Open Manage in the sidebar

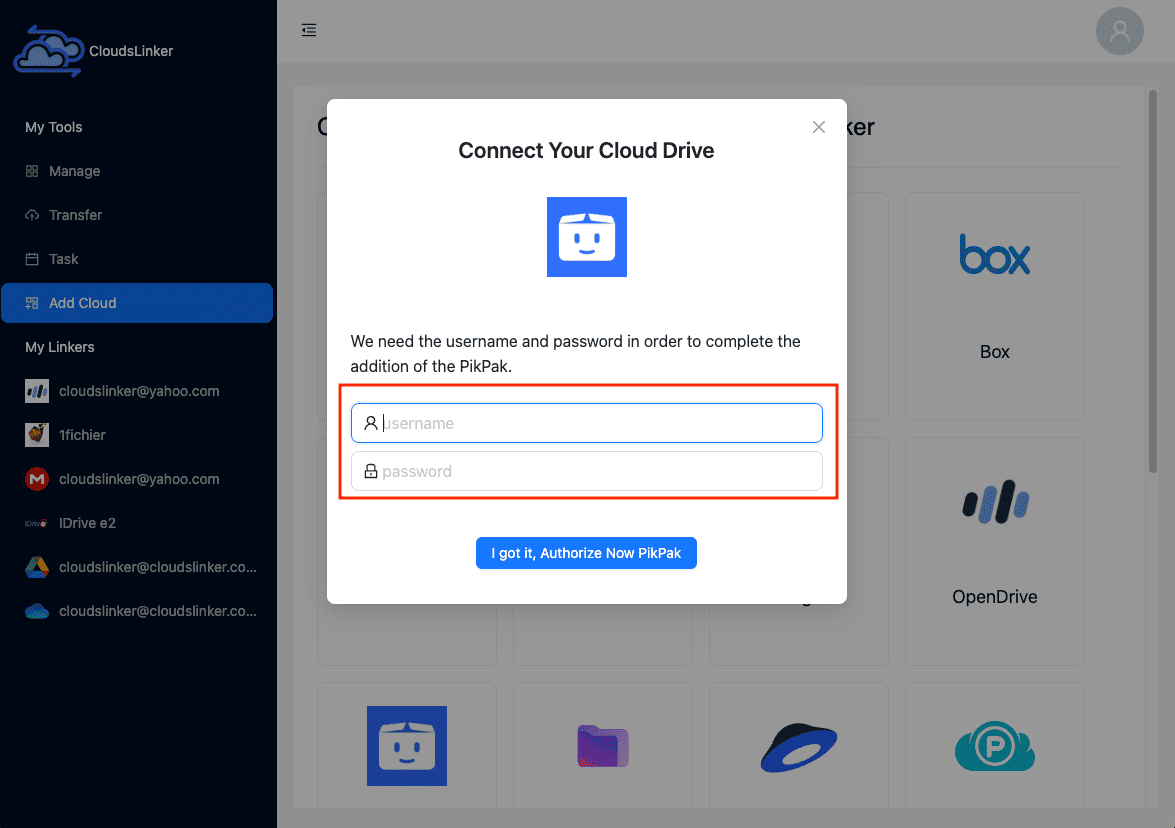(x=136, y=171)
